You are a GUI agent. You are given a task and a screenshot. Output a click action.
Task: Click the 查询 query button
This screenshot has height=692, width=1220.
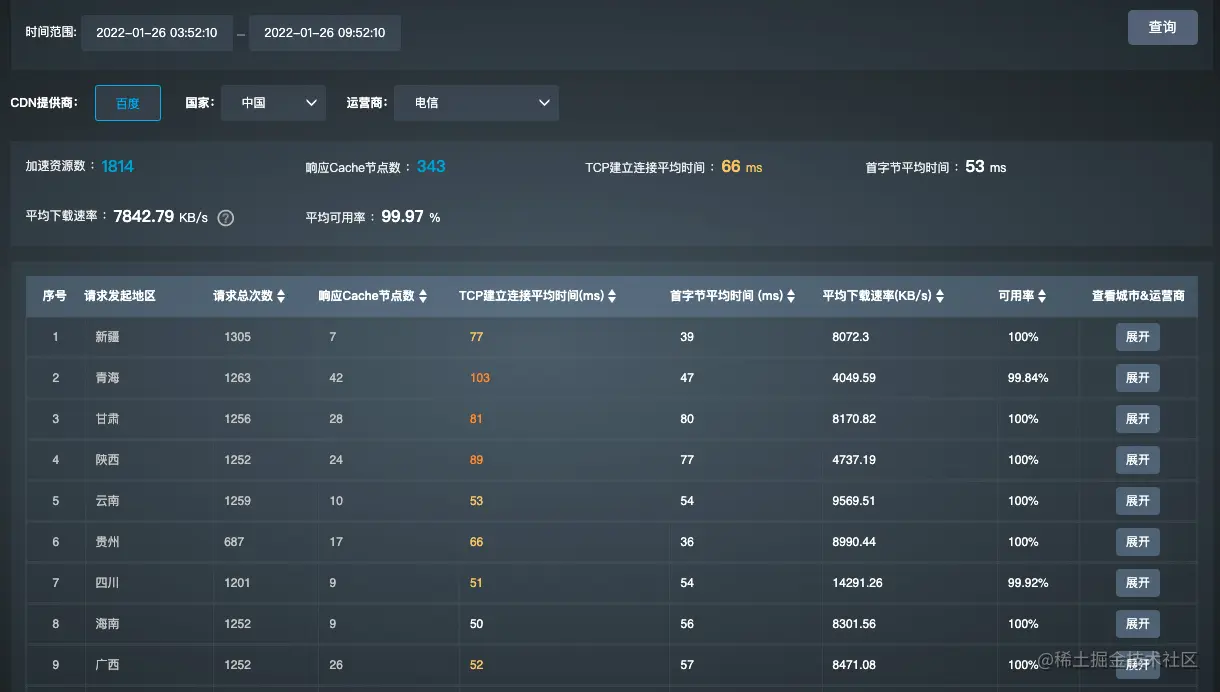click(1162, 27)
